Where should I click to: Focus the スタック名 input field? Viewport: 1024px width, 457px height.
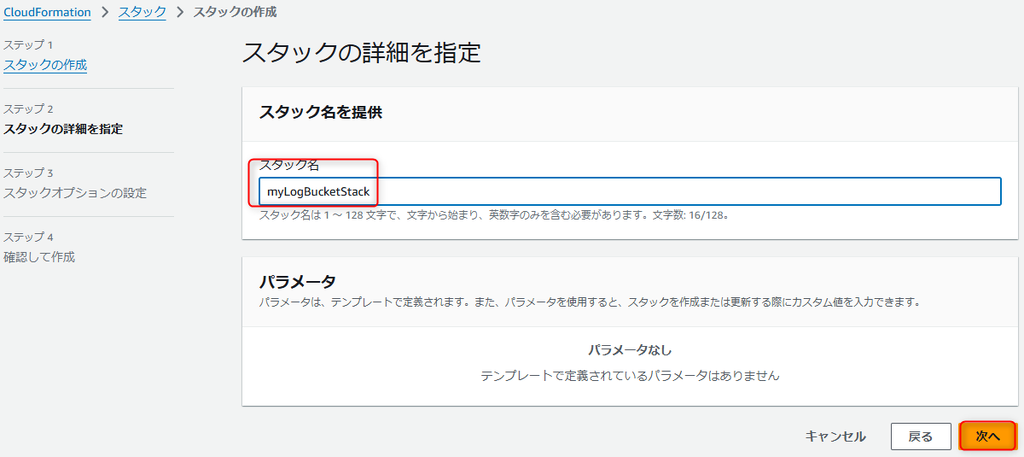point(630,191)
